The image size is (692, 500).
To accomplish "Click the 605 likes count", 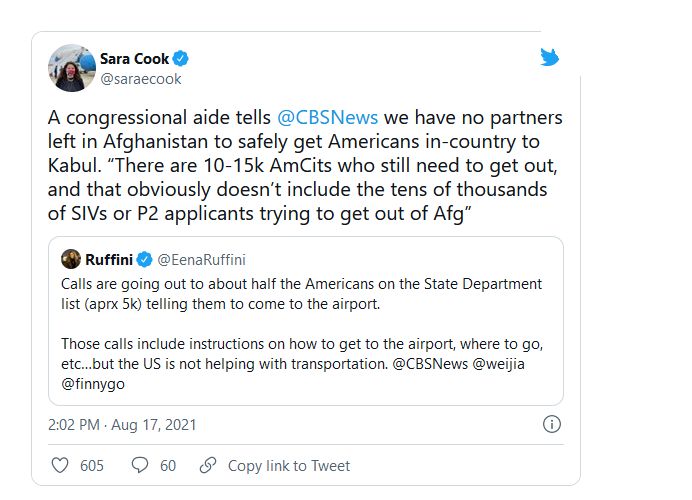I will click(92, 466).
